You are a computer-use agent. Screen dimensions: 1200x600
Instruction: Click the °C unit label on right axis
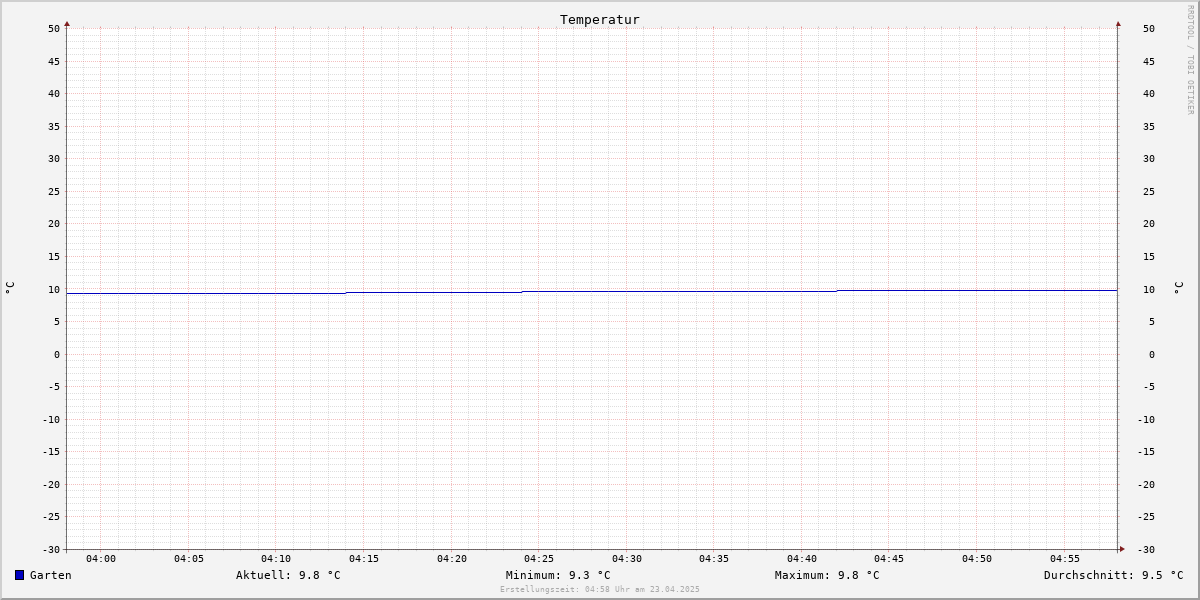click(x=1178, y=288)
